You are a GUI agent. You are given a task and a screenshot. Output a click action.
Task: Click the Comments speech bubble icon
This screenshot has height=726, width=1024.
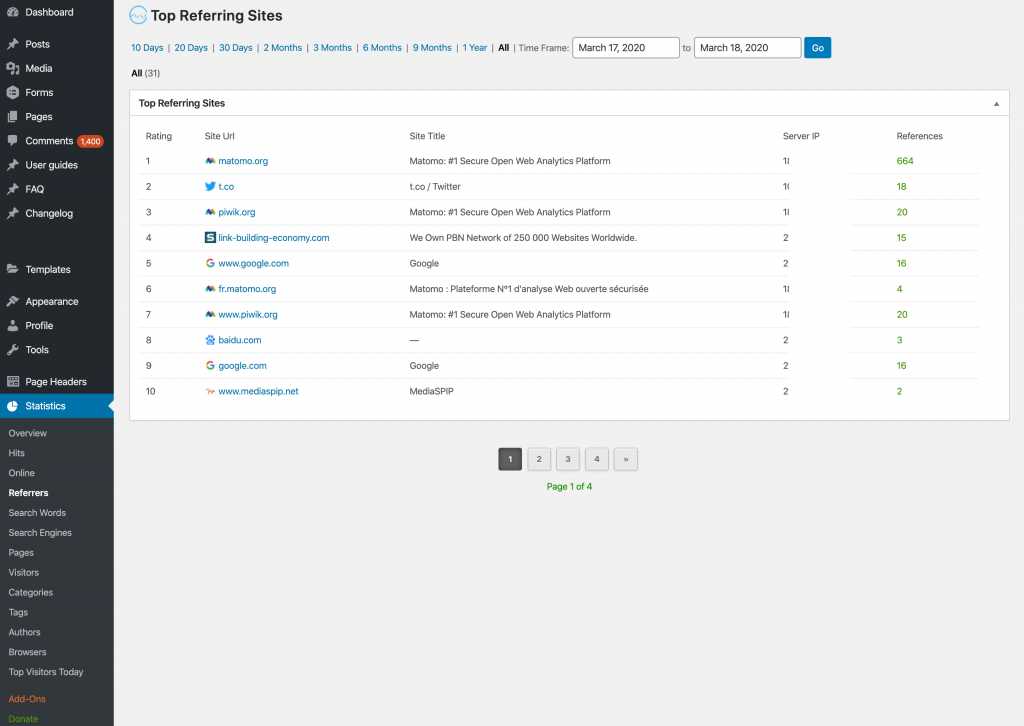click(12, 141)
